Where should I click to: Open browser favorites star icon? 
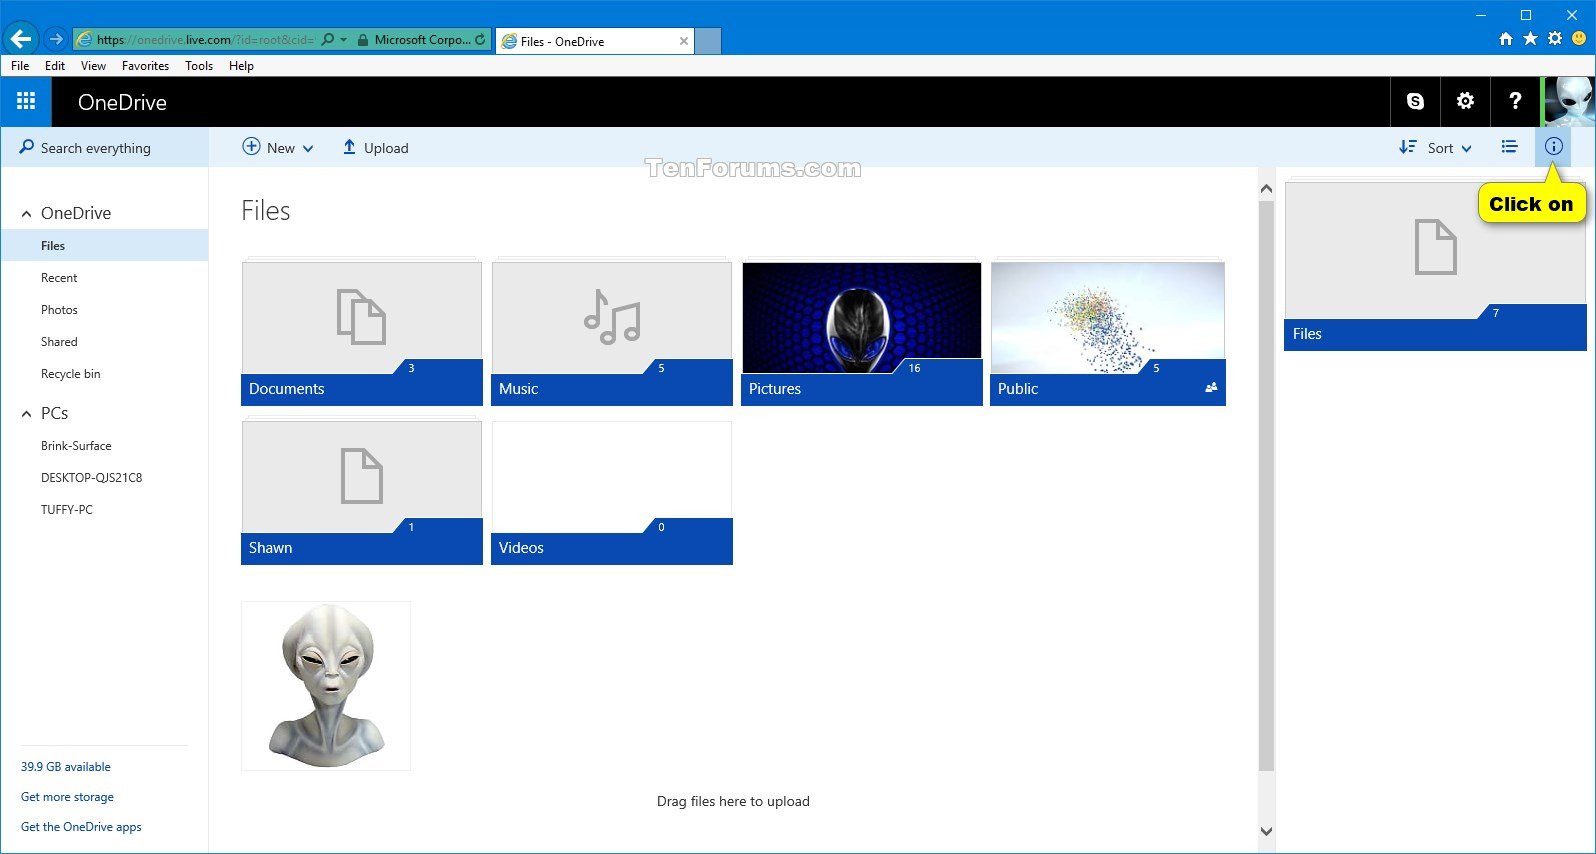1530,39
